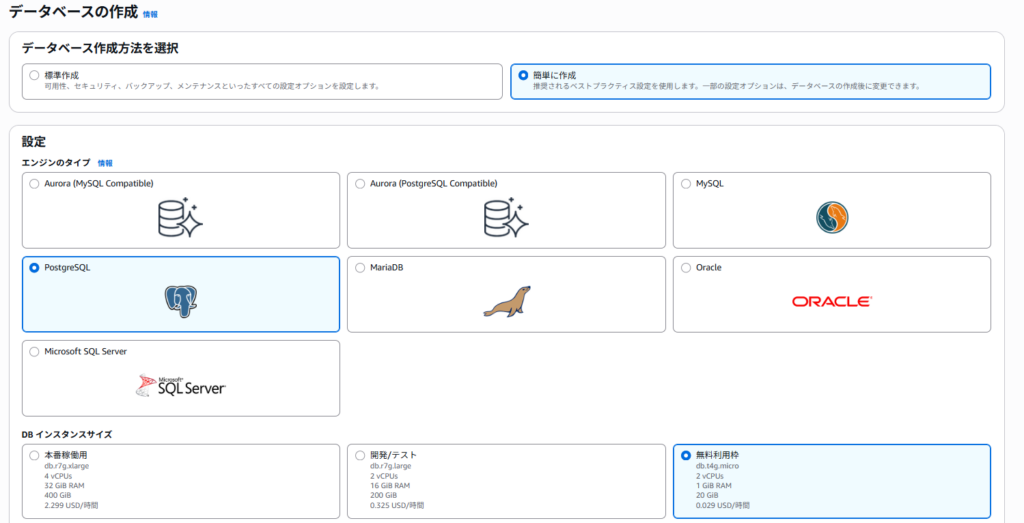Select the 標準作成 radio button
This screenshot has width=1024, height=523.
pyautogui.click(x=34, y=75)
